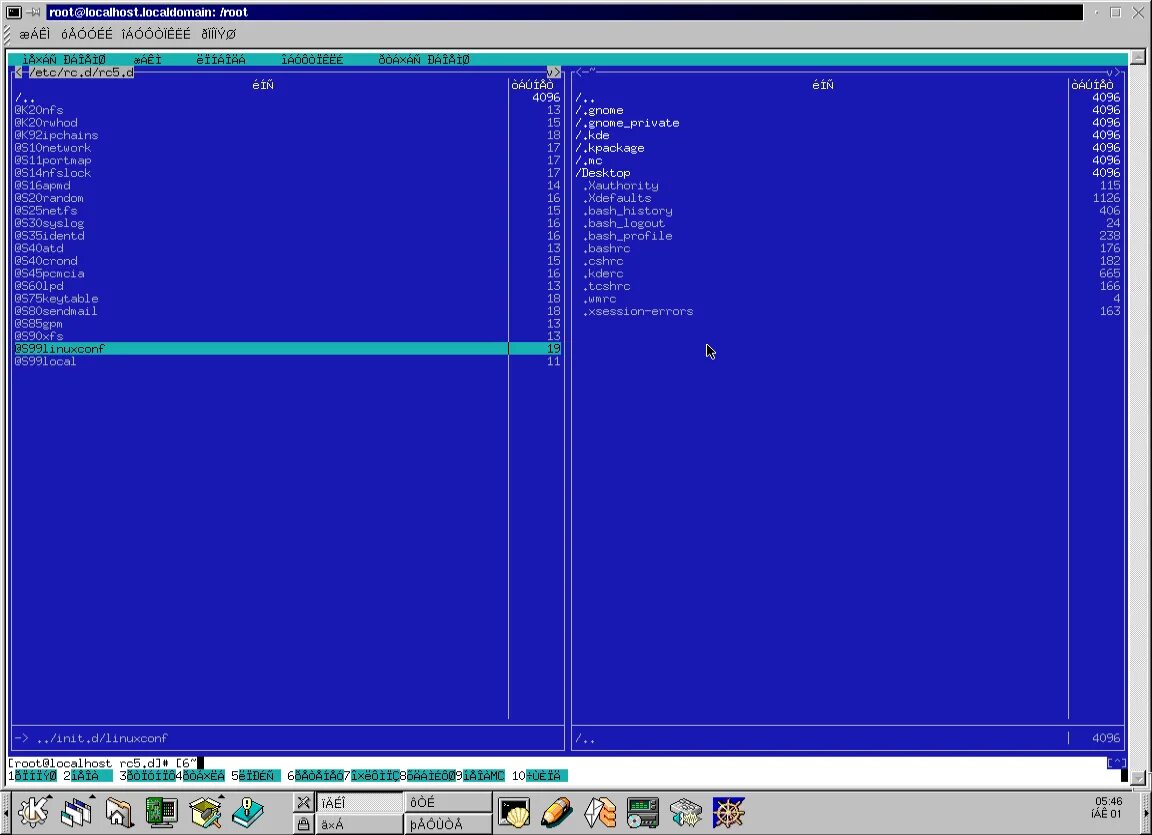This screenshot has height=835, width=1152.
Task: Open the 'ëÏÍÁÎÄÁ' command menu in MC
Action: point(221,59)
